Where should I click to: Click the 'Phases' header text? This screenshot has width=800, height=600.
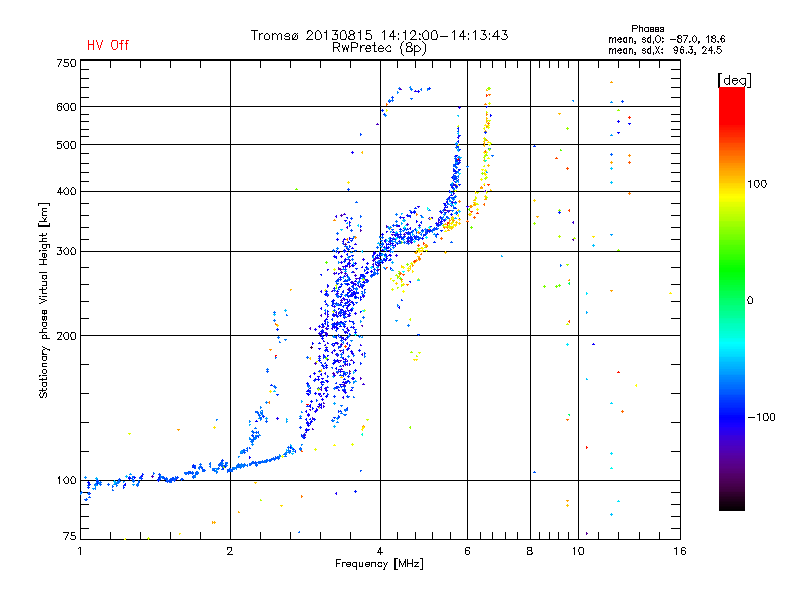pos(647,29)
